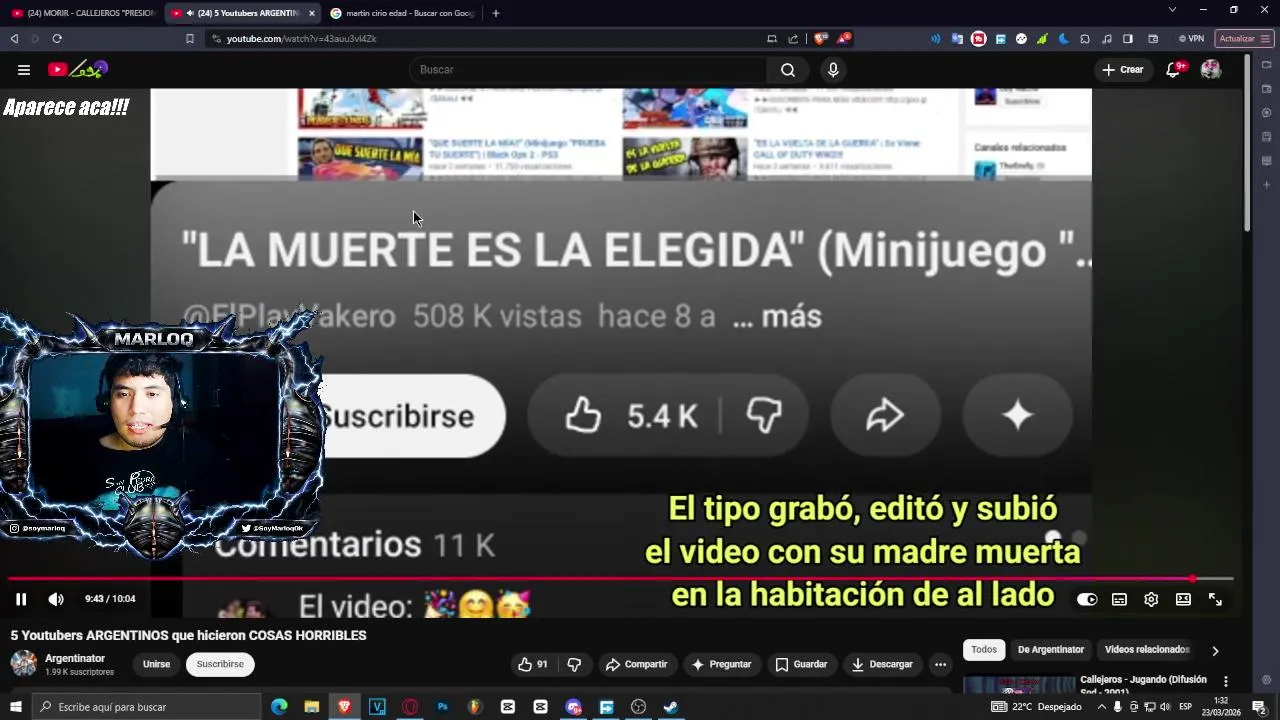Open the Brave Shields lion icon

coord(821,39)
